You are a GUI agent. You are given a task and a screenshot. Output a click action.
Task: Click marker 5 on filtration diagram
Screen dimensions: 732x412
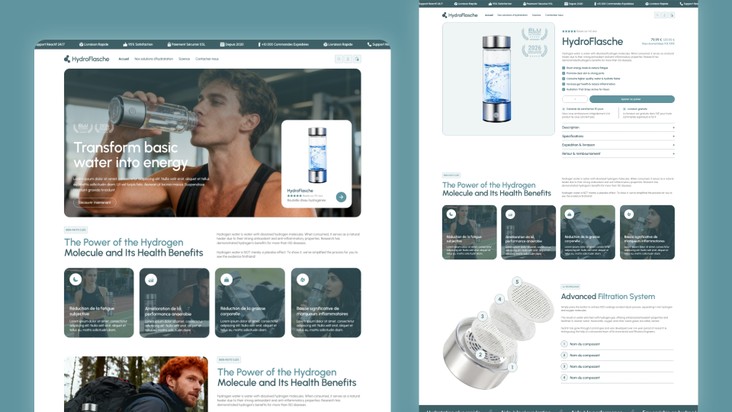517,282
